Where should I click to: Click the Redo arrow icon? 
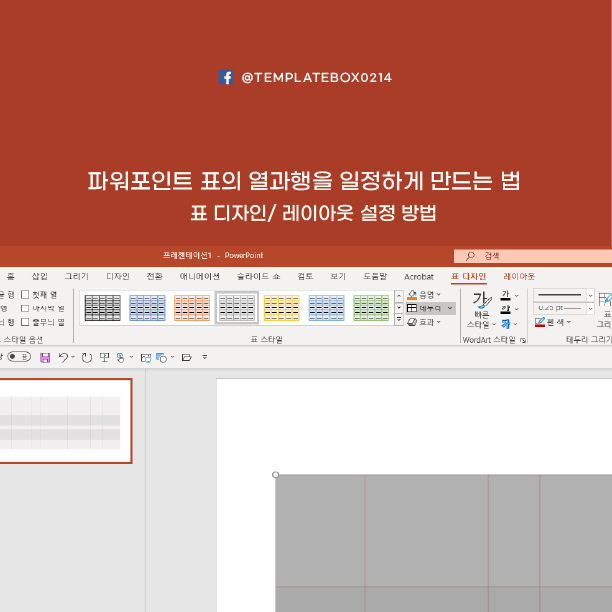(x=87, y=357)
